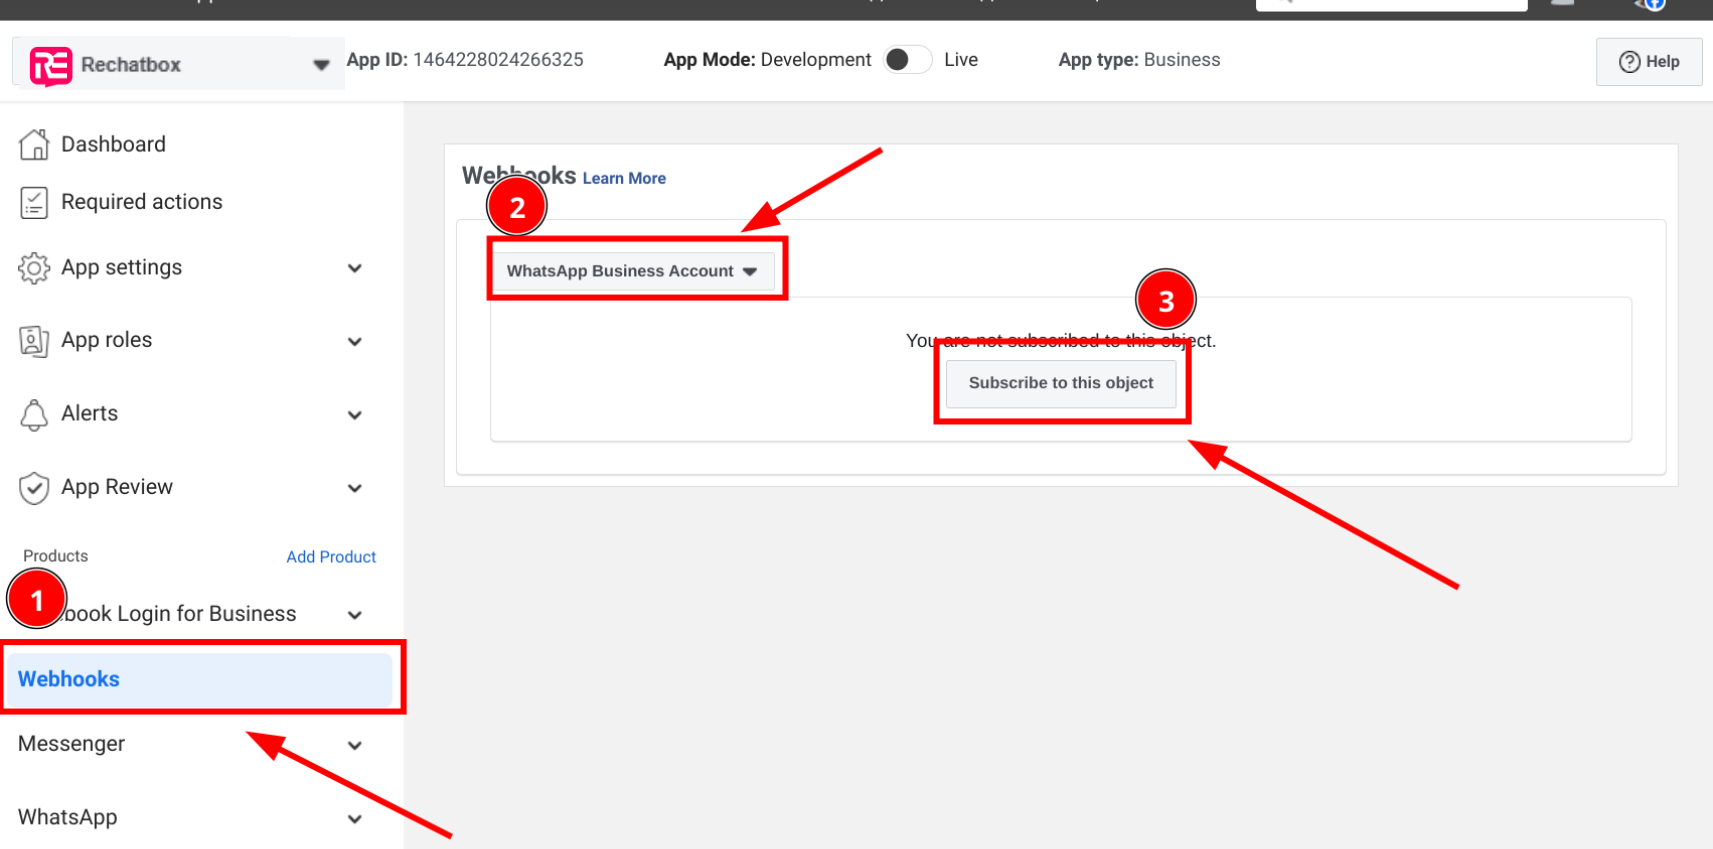Expand the Alerts section chevron
This screenshot has height=849, width=1713.
(x=354, y=414)
